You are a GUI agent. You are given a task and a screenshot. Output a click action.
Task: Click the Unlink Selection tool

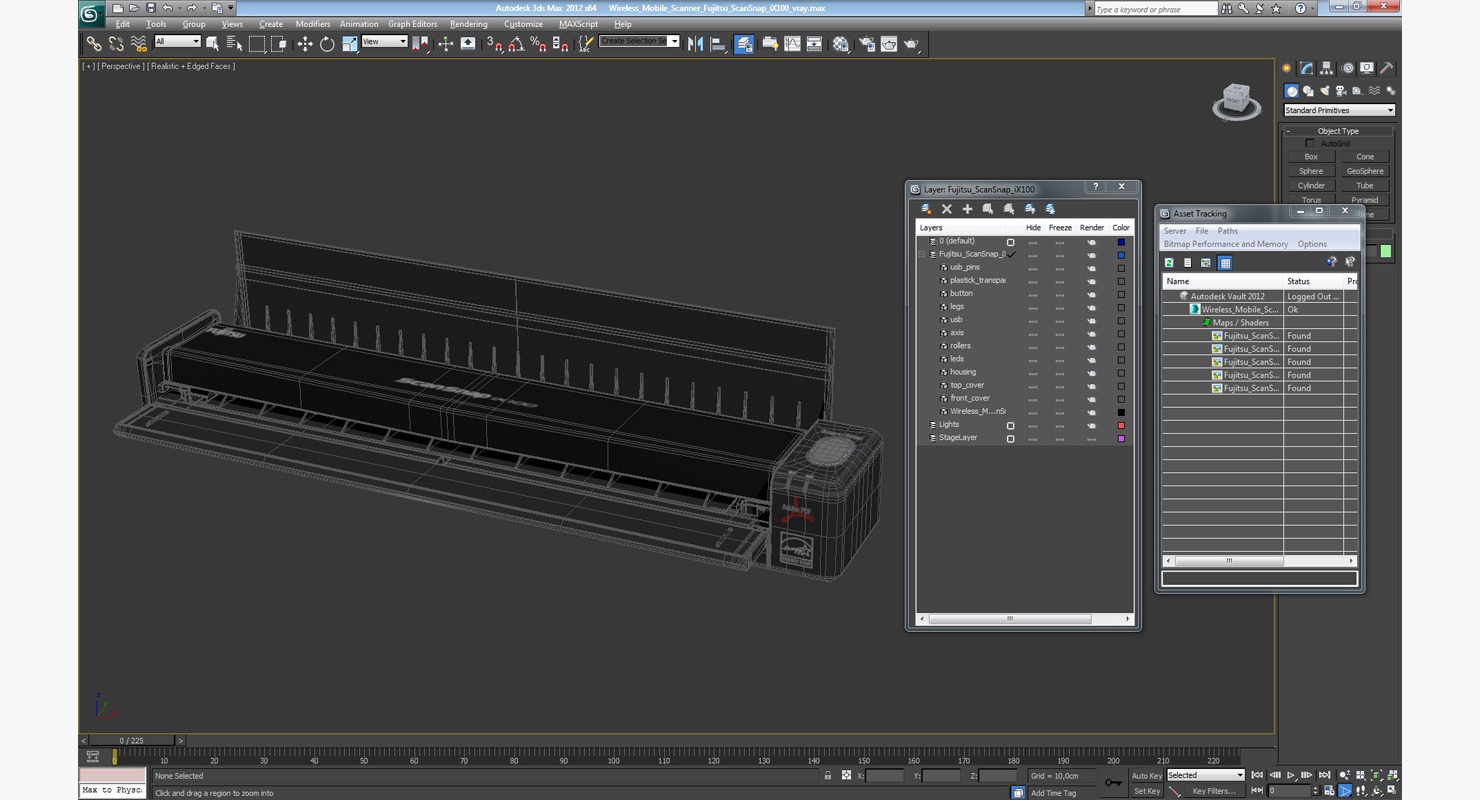pos(116,44)
